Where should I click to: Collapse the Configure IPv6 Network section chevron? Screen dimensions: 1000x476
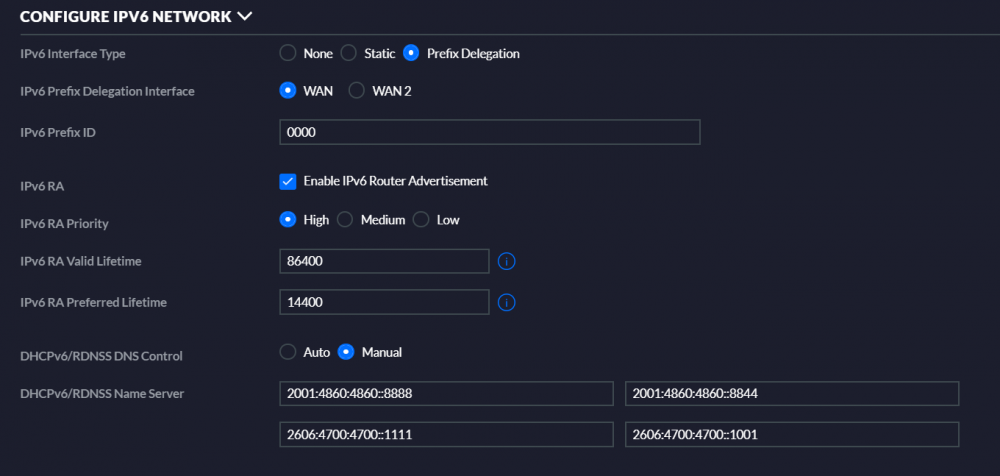coord(244,17)
